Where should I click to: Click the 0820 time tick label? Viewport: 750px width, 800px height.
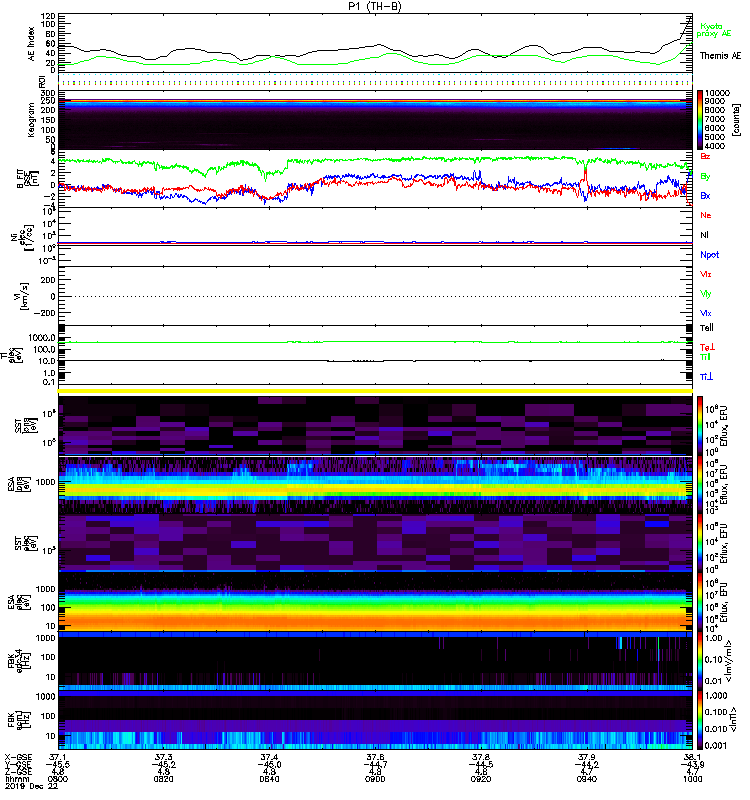[163, 779]
